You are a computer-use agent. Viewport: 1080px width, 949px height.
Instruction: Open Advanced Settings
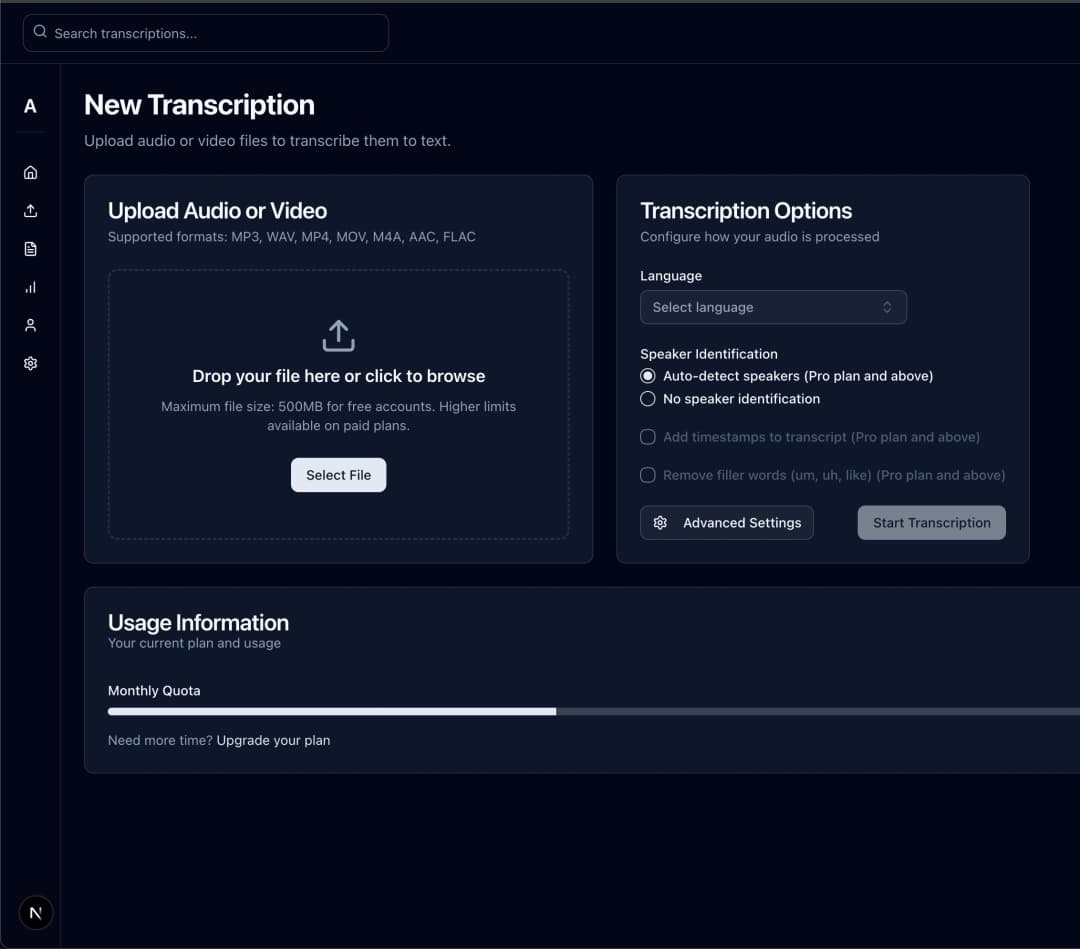[726, 523]
